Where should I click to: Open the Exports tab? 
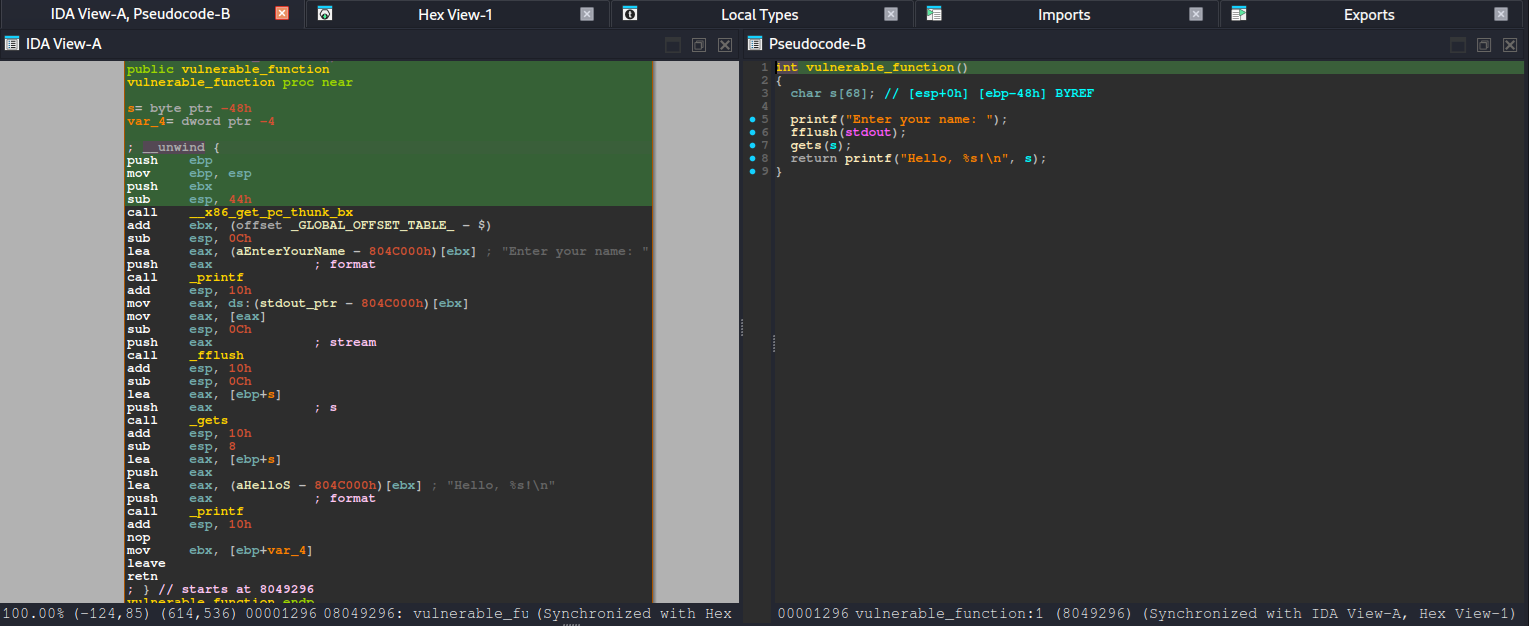(x=1368, y=15)
